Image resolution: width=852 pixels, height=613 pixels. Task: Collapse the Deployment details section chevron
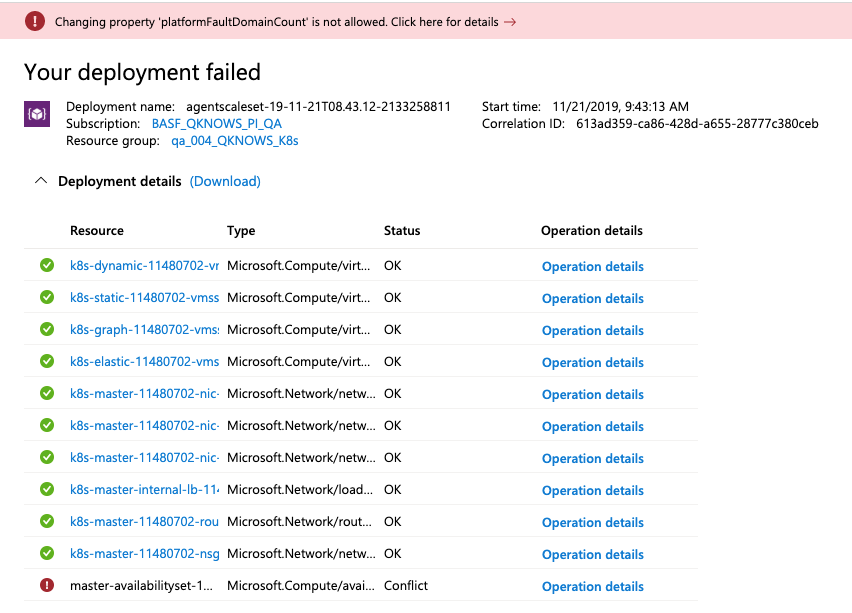[41, 181]
